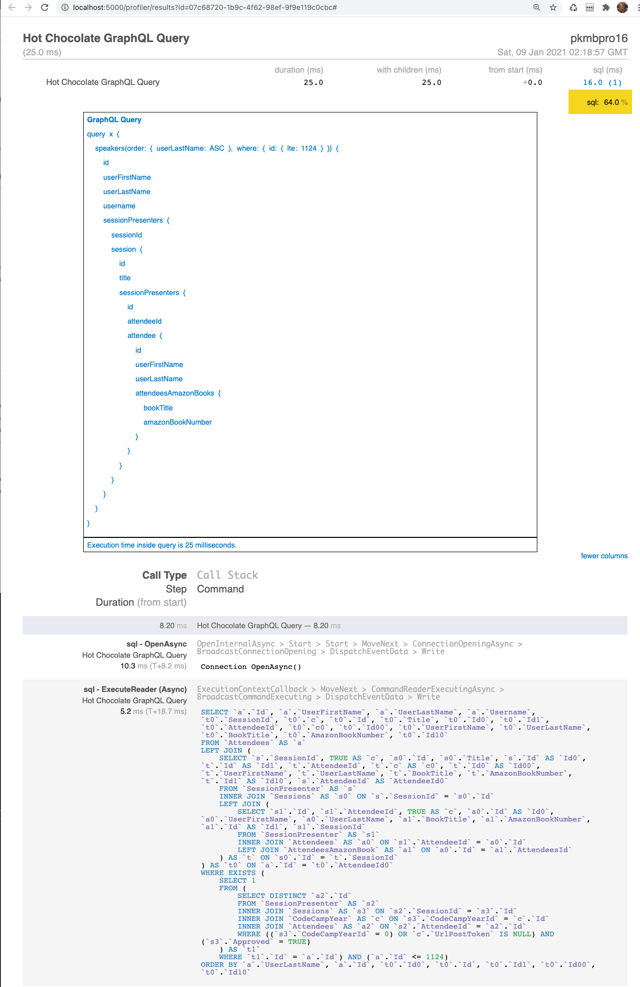This screenshot has height=987, width=640.
Task: Click the Hot Chocolate GraphQL Query page title
Action: pyautogui.click(x=106, y=38)
